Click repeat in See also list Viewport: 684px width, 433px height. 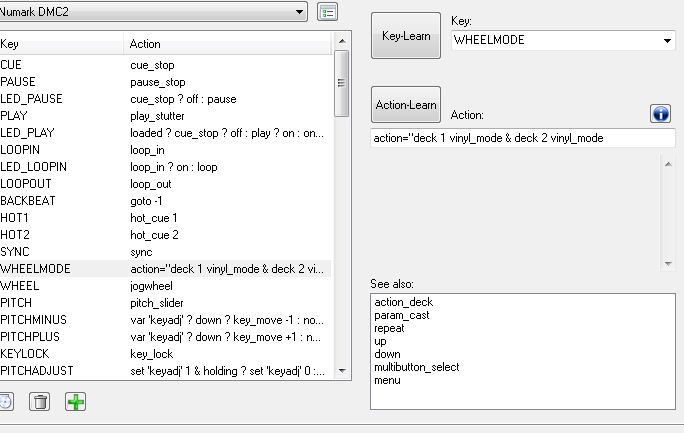pyautogui.click(x=389, y=328)
